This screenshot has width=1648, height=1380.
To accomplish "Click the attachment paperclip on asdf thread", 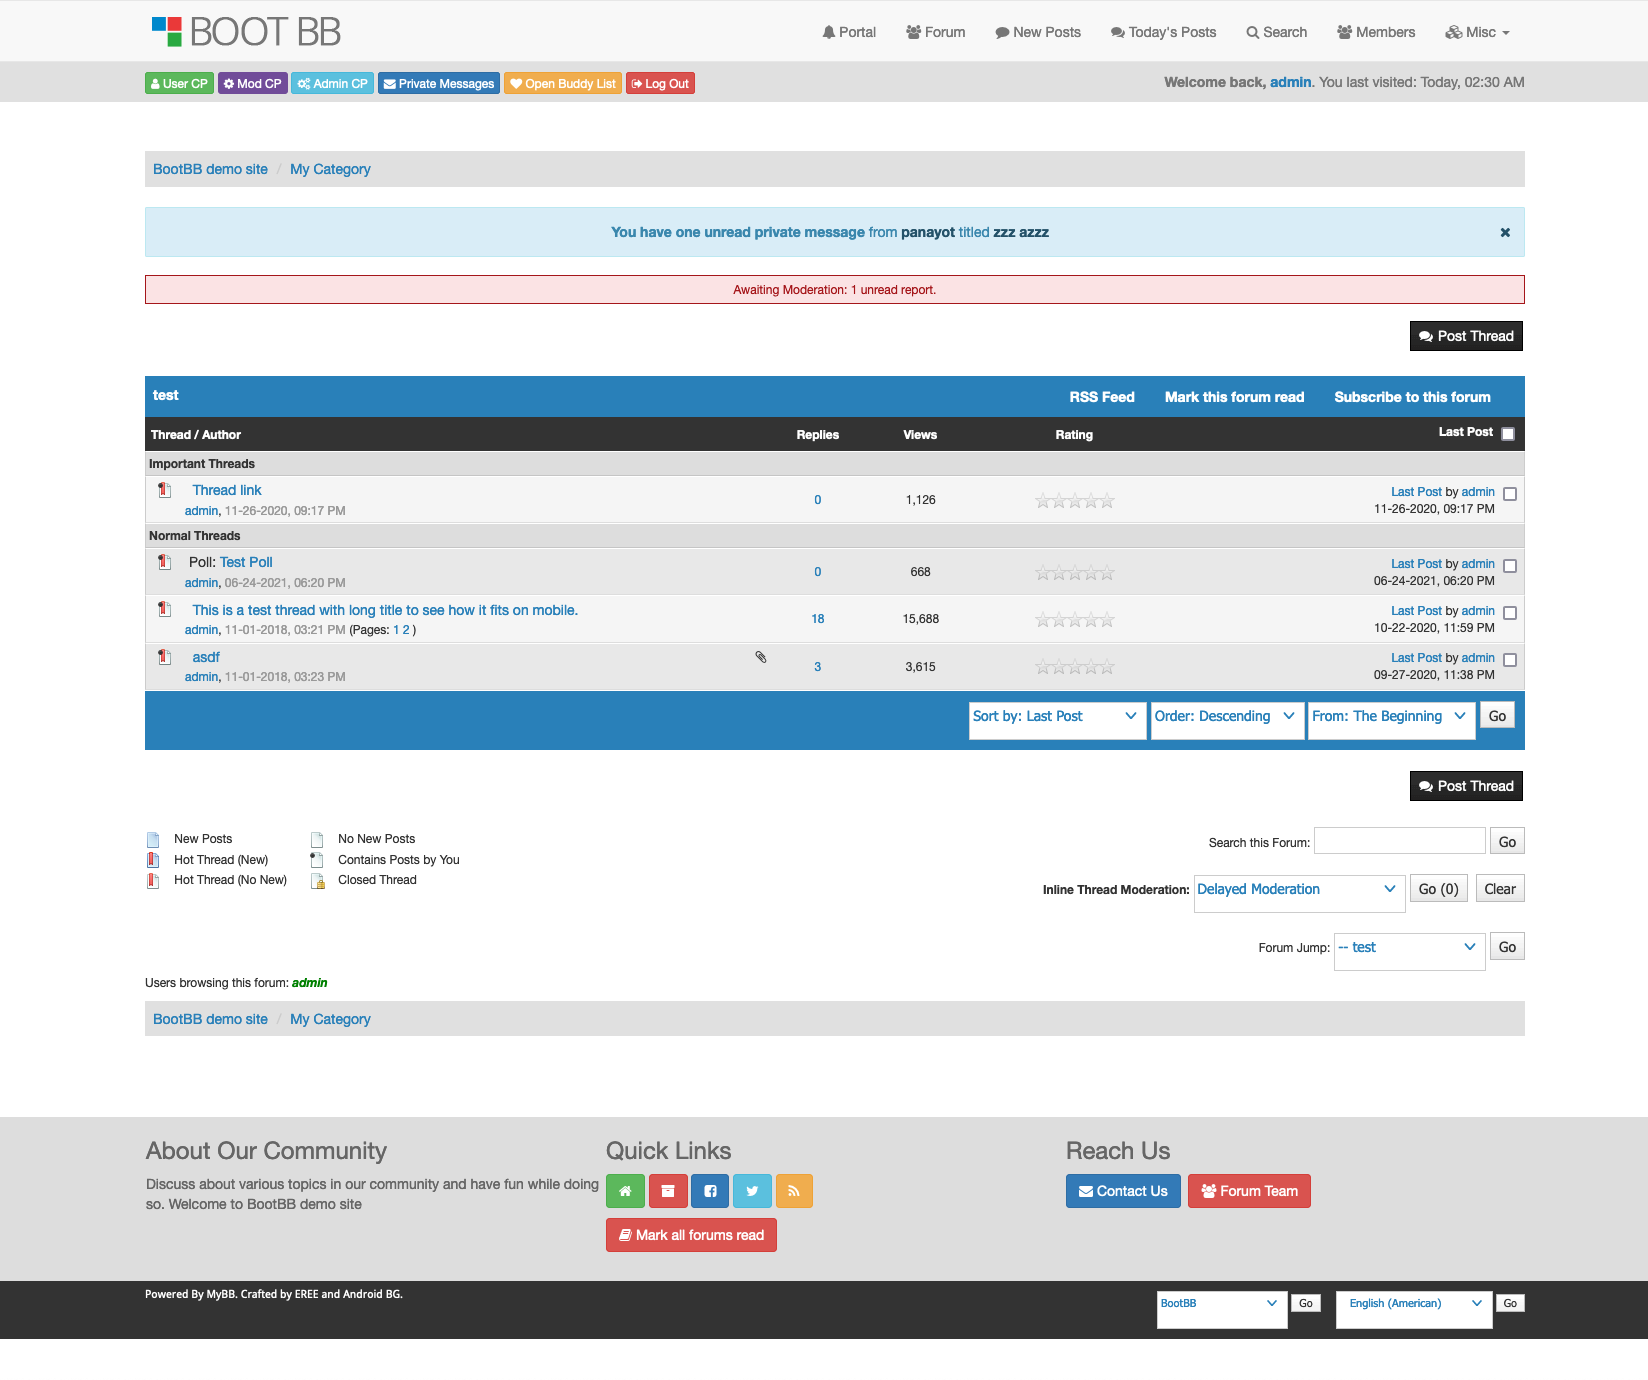I will [x=761, y=657].
